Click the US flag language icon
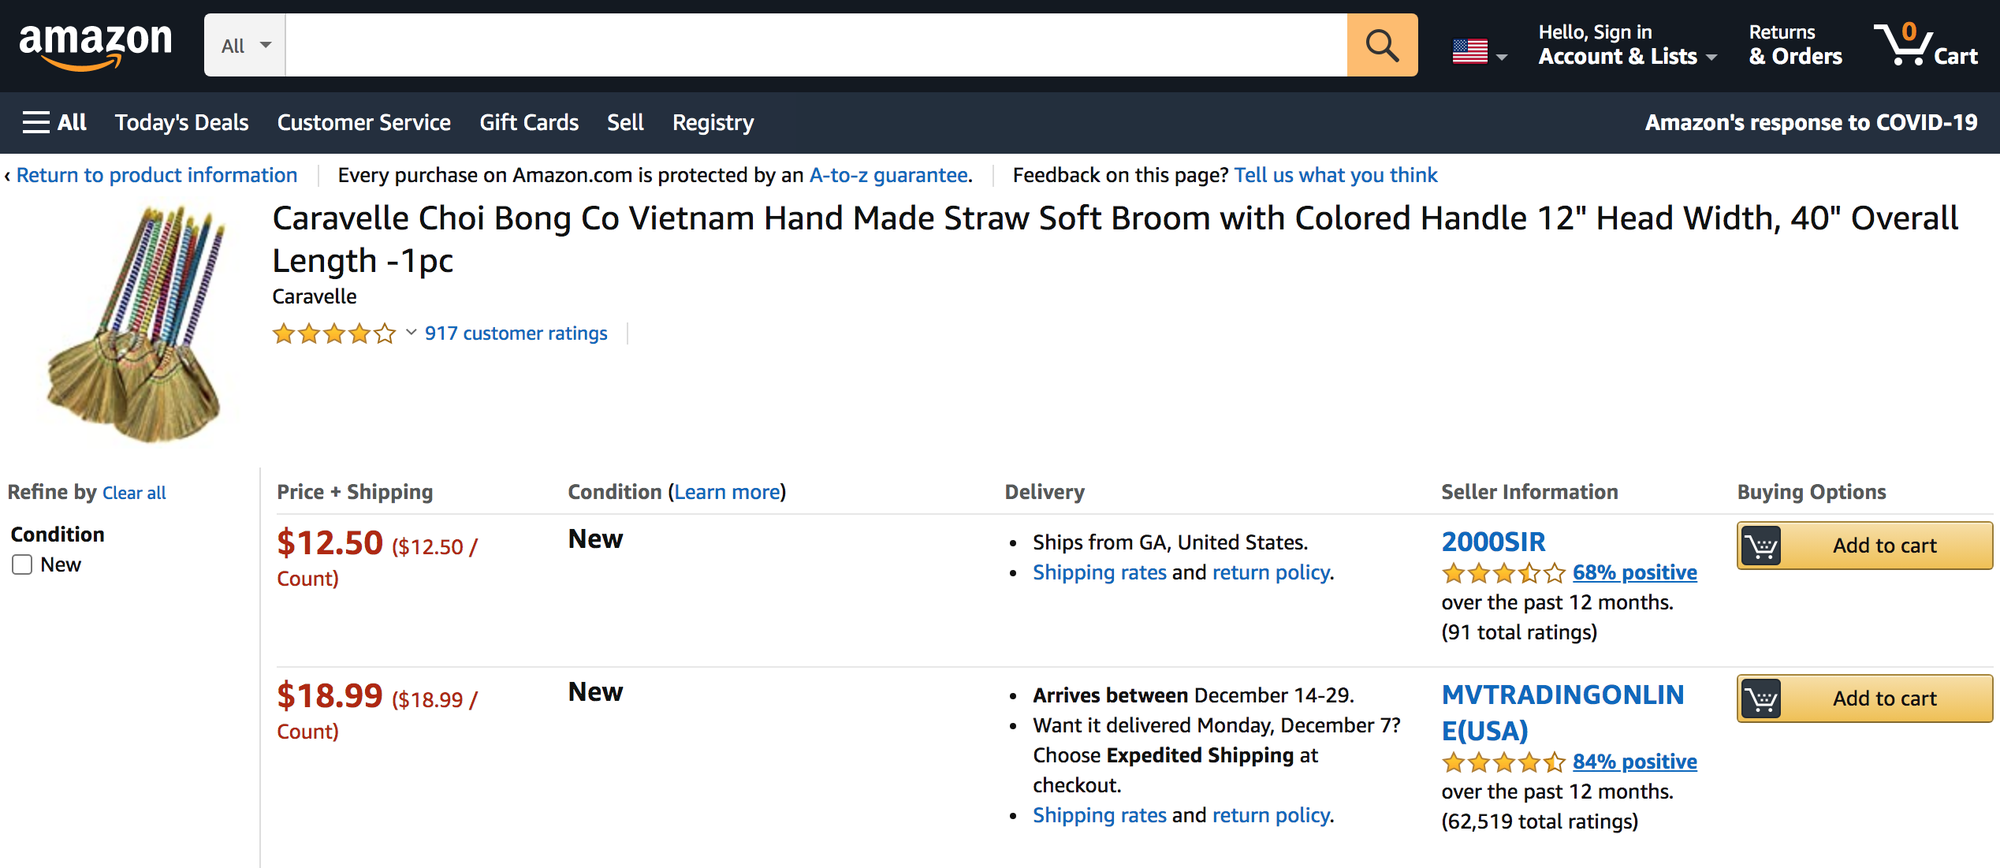 pos(1470,51)
